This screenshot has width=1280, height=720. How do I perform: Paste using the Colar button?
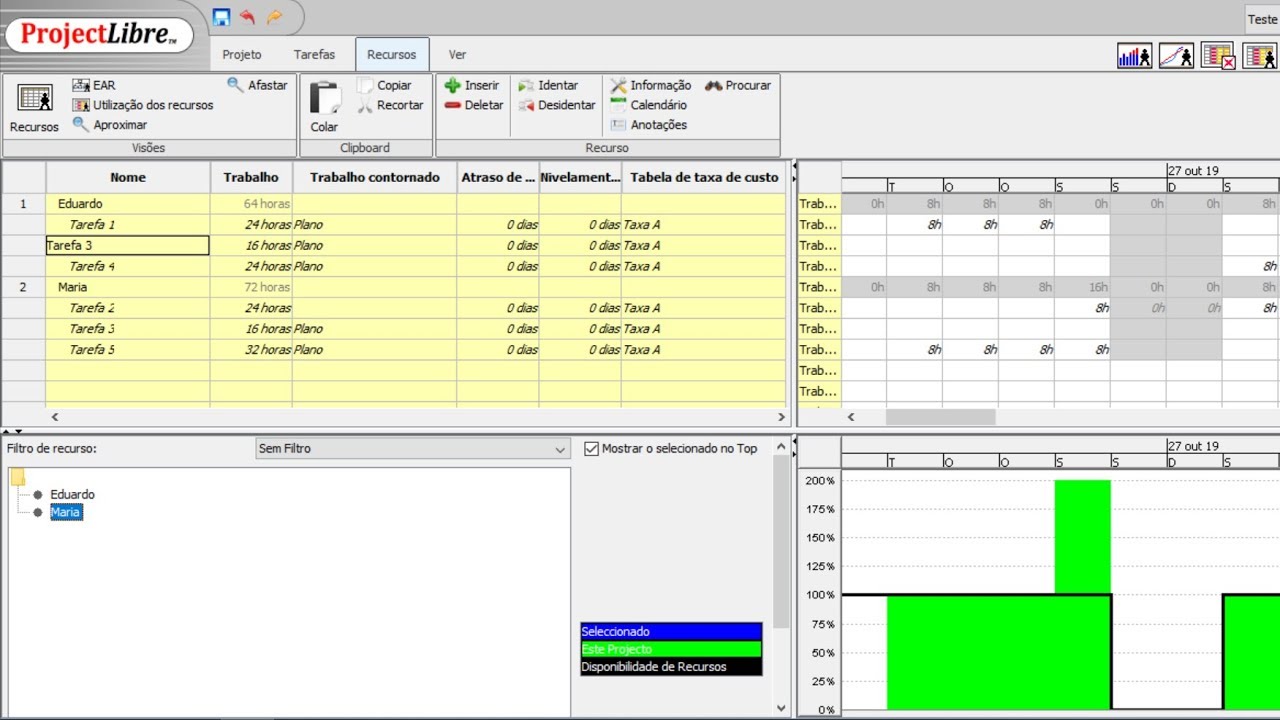point(324,107)
